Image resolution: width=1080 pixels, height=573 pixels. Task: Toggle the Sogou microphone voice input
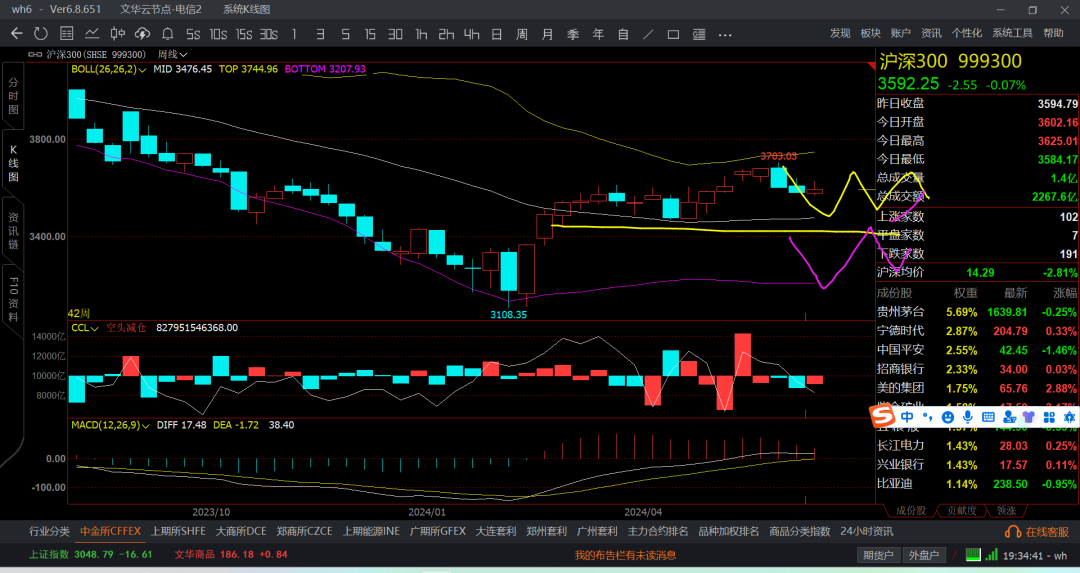click(968, 417)
